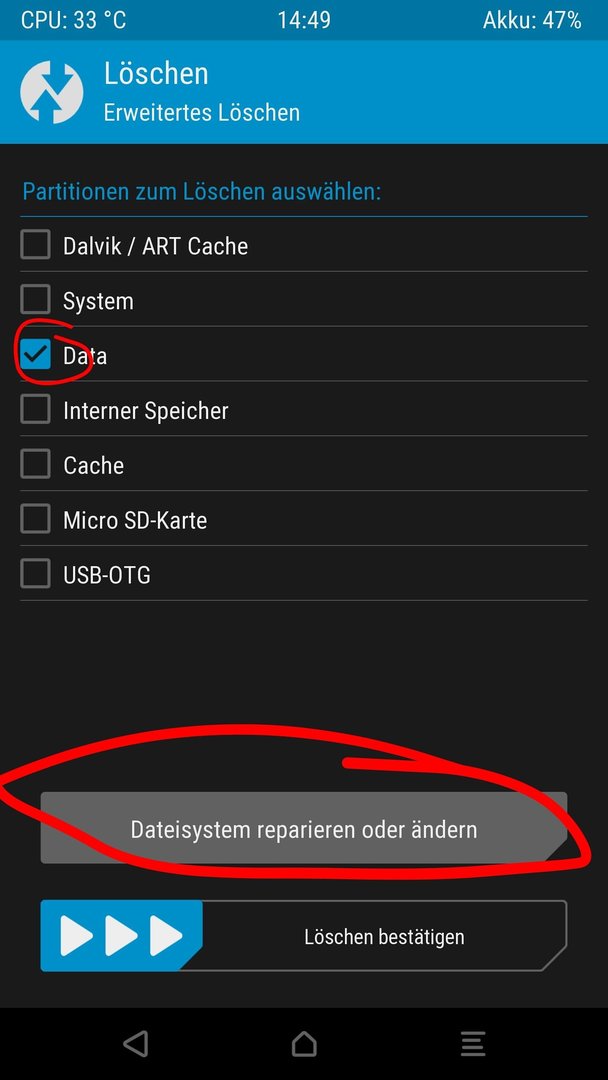Select the Micro SD-Karte checkbox
608x1080 pixels.
35,519
